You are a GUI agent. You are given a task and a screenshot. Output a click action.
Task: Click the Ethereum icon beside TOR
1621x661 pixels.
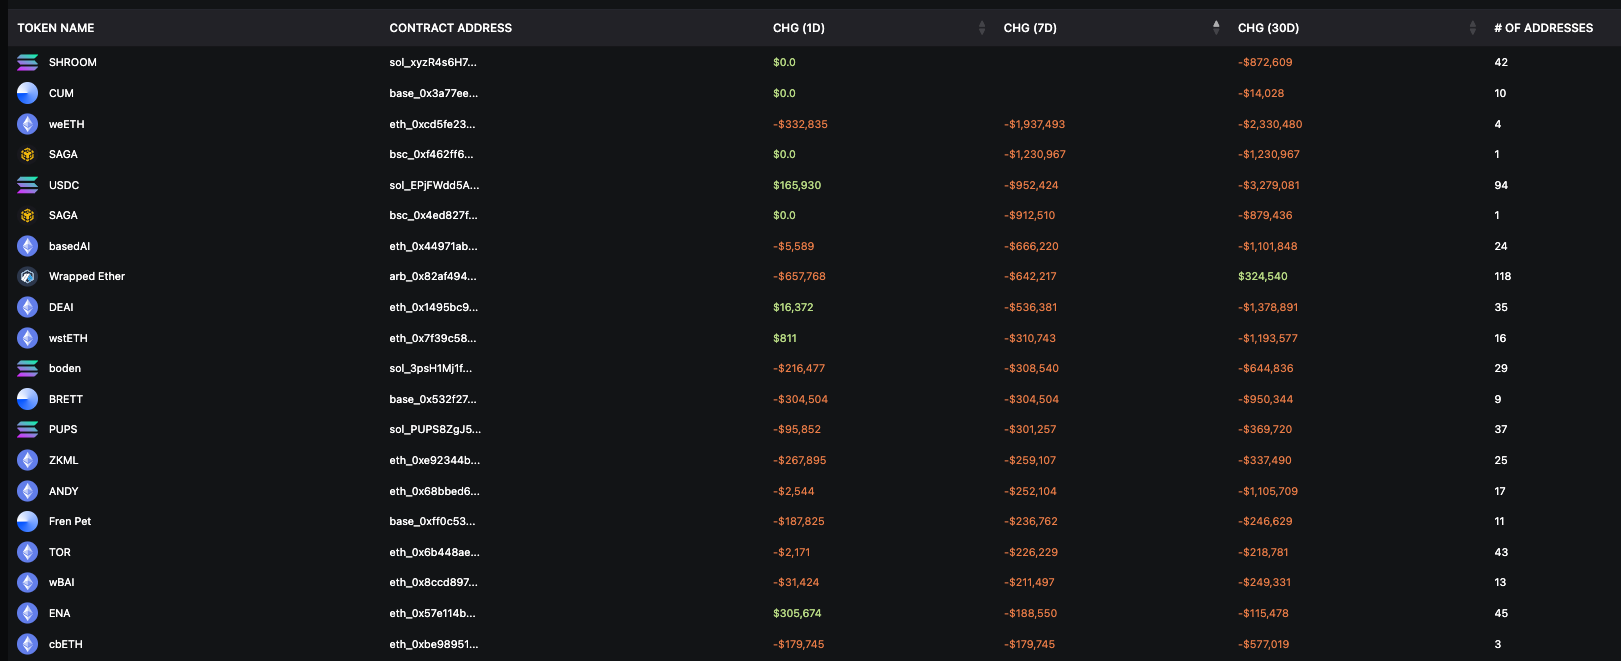[28, 552]
